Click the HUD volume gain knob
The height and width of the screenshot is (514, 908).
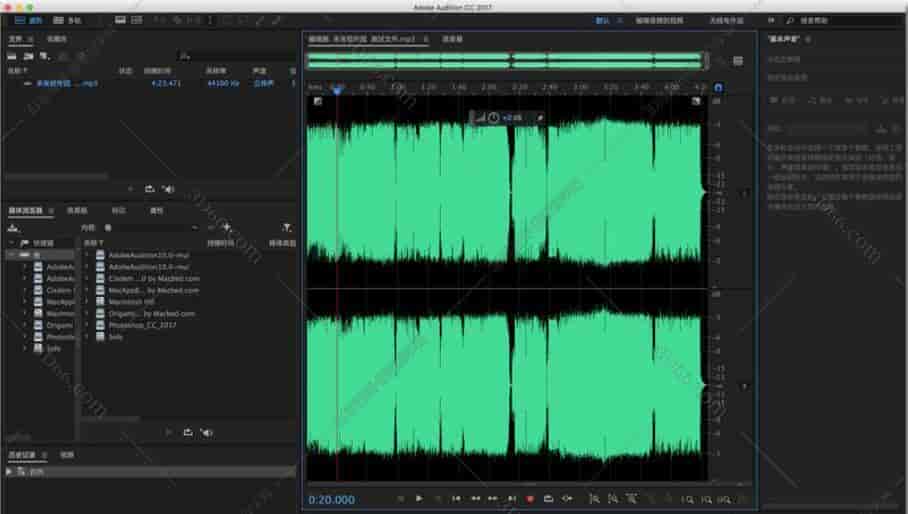[x=494, y=118]
